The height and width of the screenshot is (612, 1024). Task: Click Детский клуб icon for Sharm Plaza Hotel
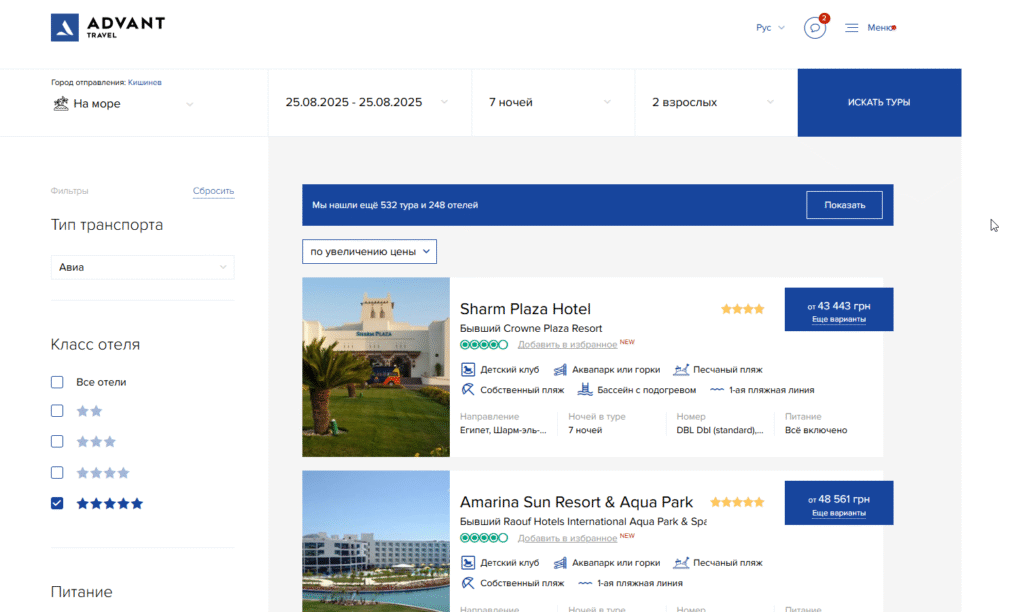(468, 370)
